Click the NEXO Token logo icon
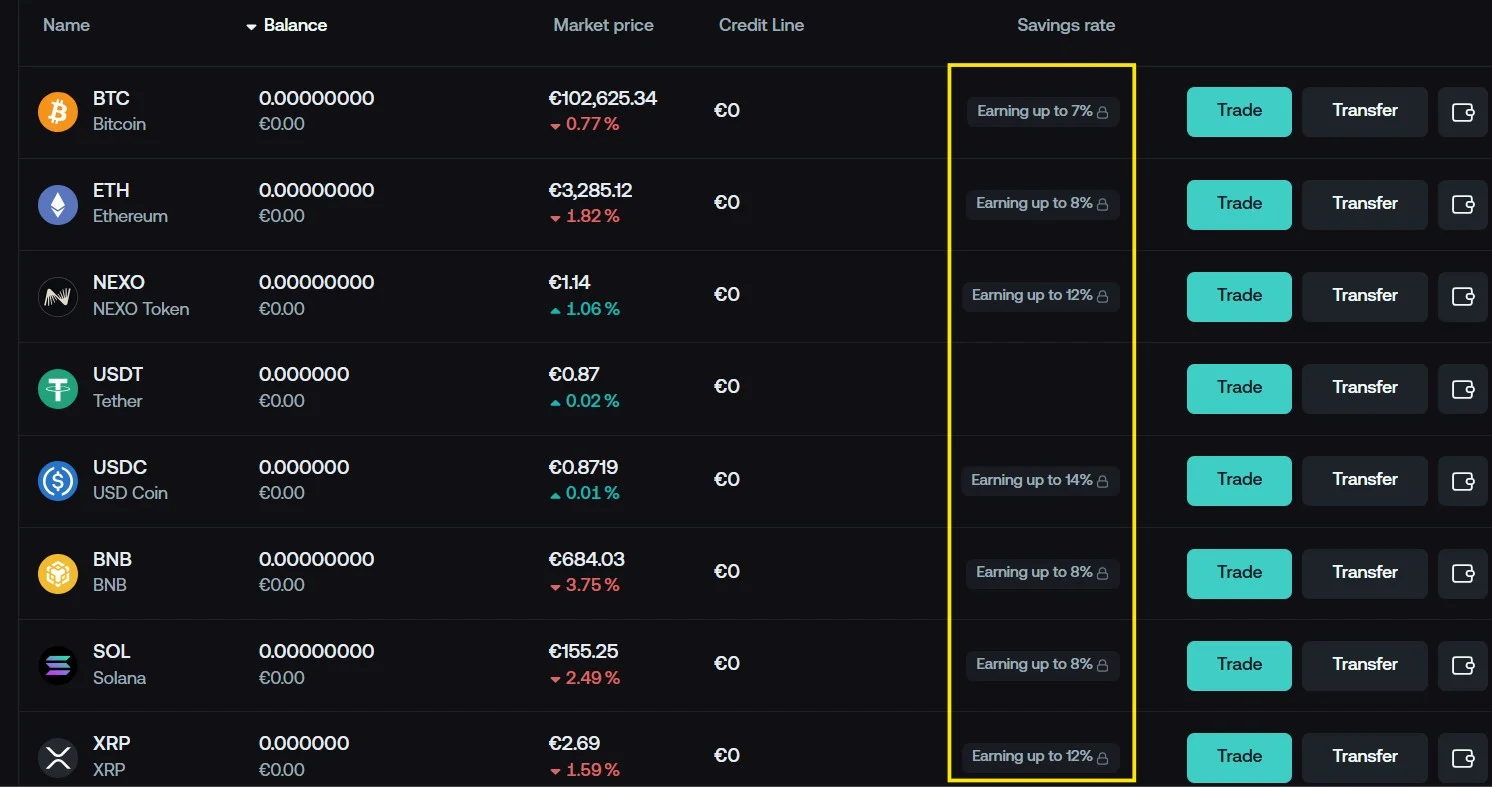The height and width of the screenshot is (787, 1492). click(58, 296)
